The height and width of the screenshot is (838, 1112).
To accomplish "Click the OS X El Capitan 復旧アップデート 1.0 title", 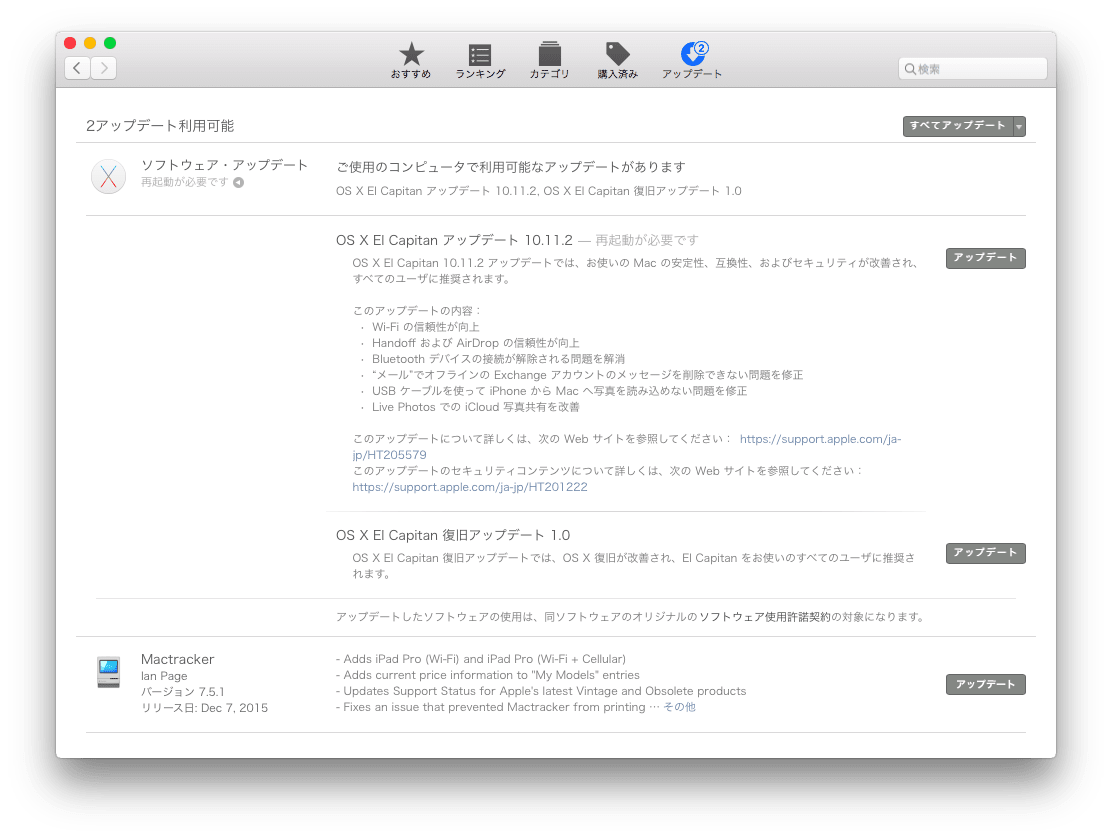I will [453, 535].
